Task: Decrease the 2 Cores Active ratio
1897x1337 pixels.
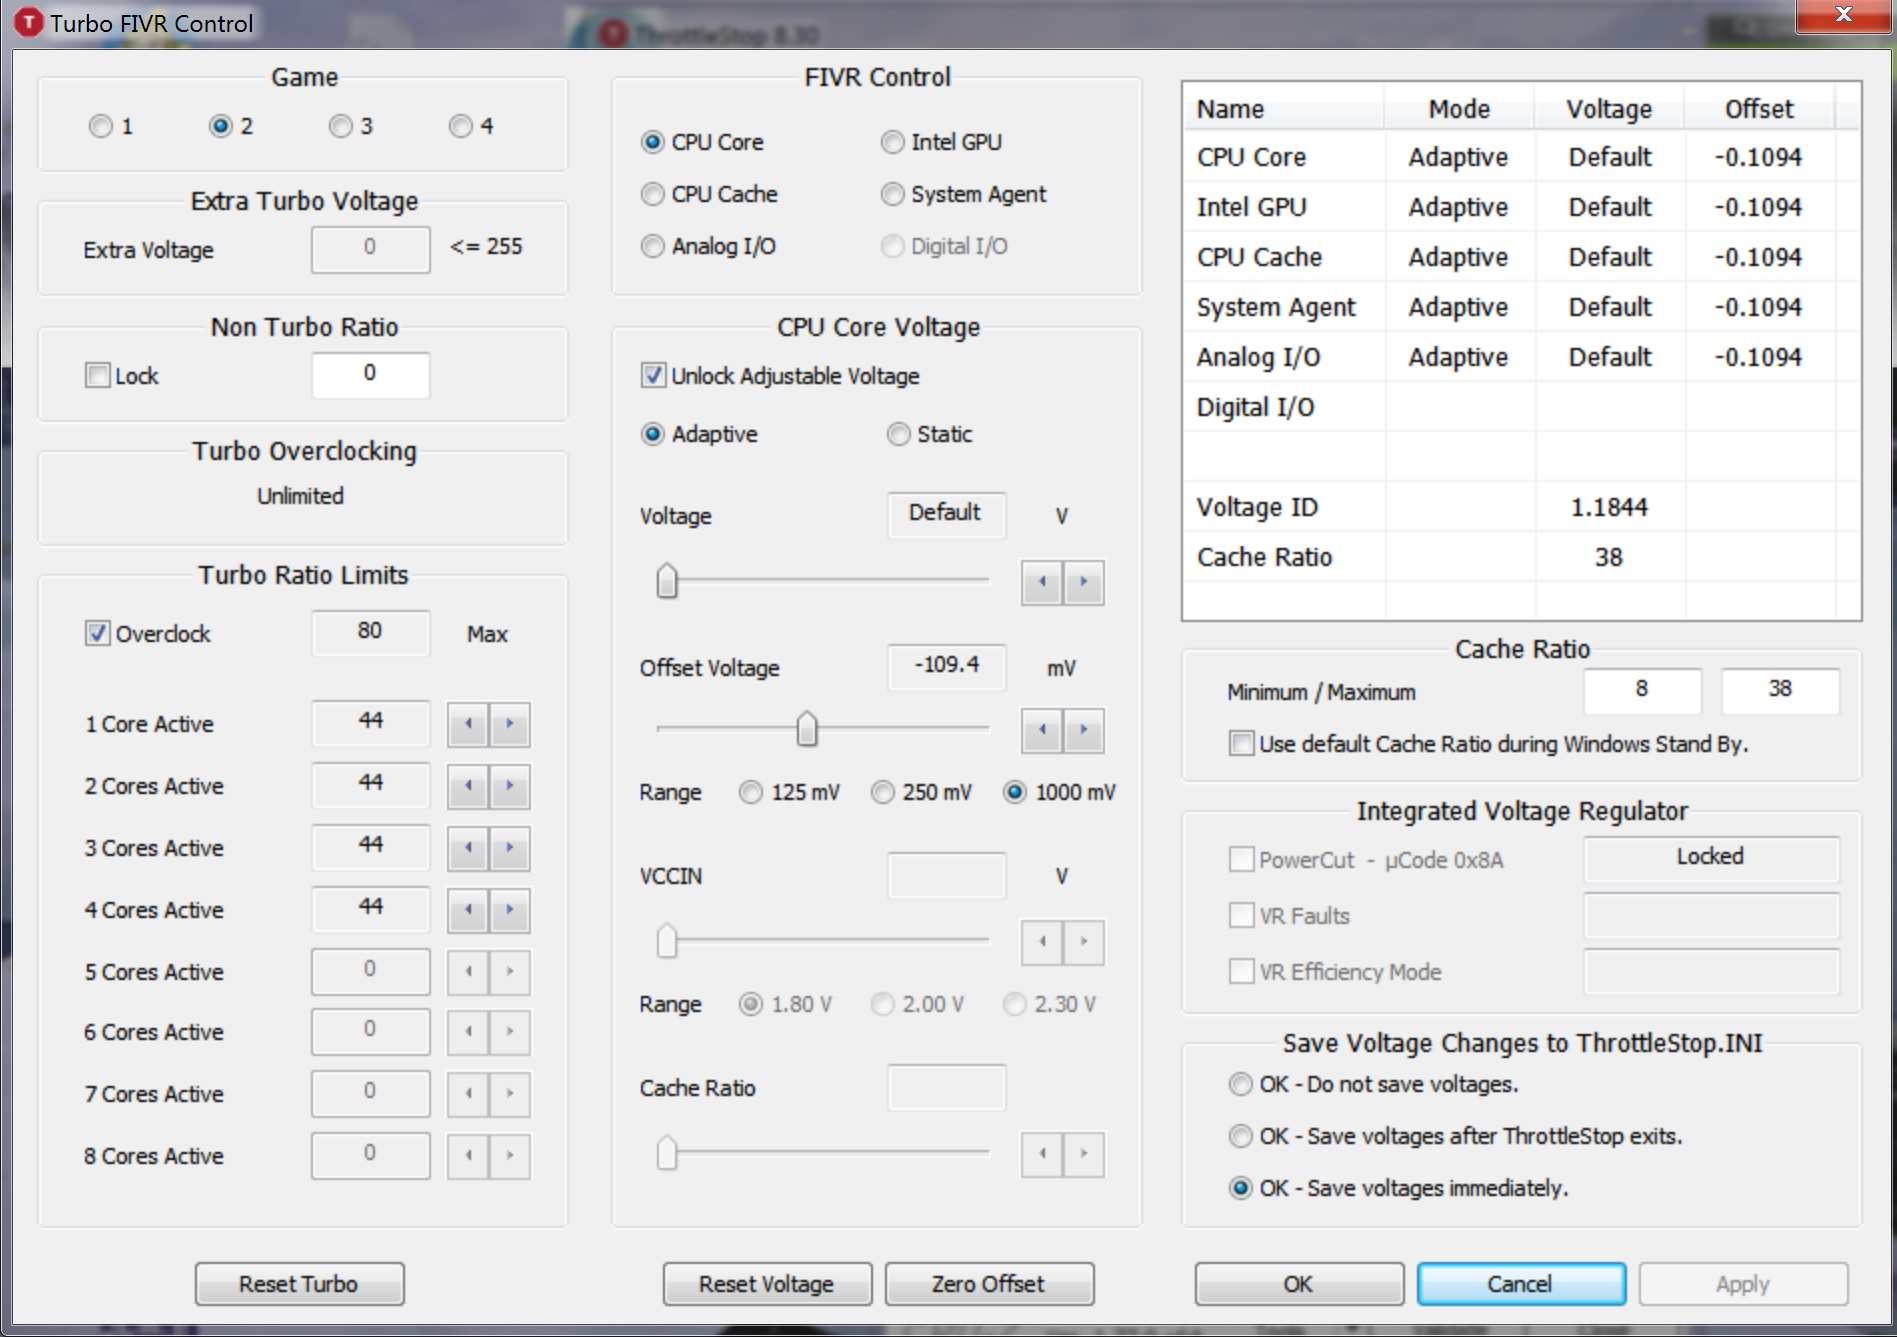Action: 468,786
